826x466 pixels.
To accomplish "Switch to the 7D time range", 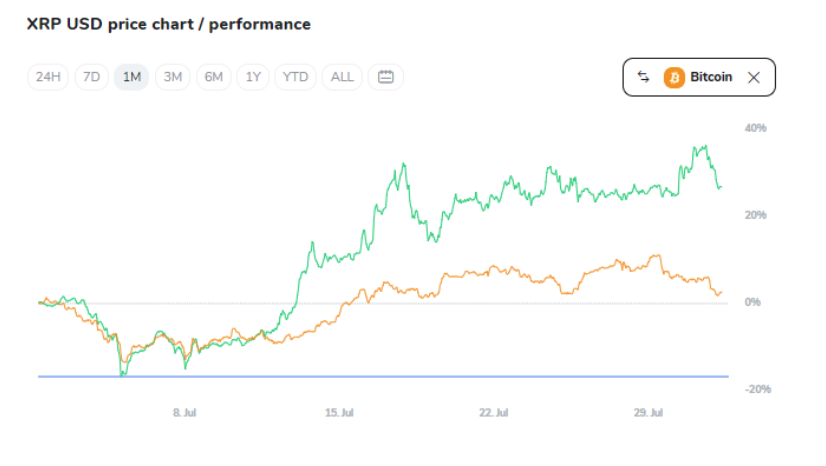I will pyautogui.click(x=91, y=77).
